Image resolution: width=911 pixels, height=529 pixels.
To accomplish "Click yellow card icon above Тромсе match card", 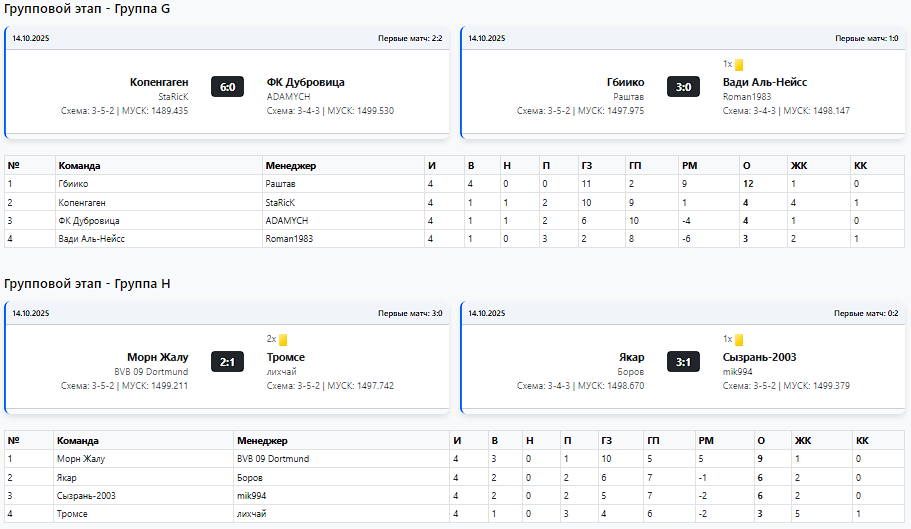I will coord(283,340).
